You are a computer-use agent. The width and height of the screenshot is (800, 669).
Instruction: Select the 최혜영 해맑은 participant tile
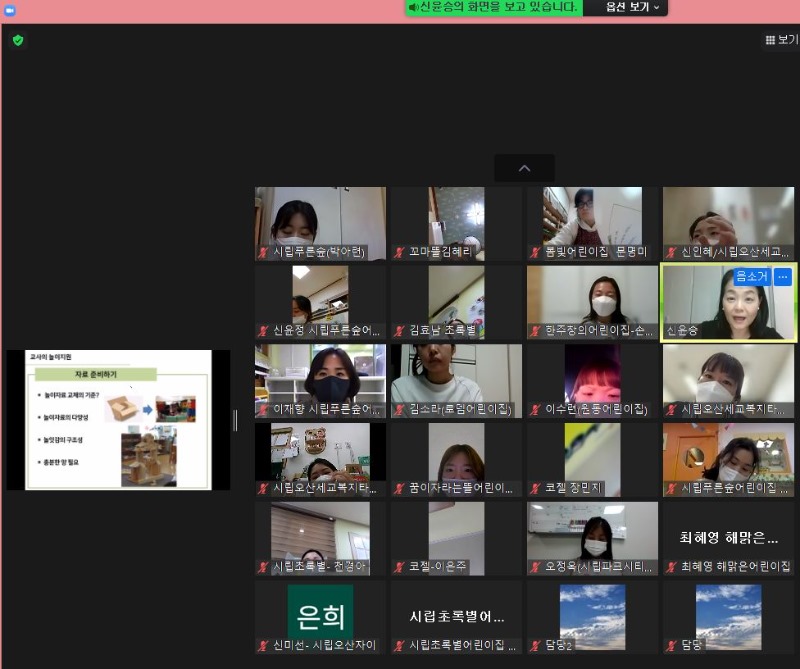click(729, 538)
